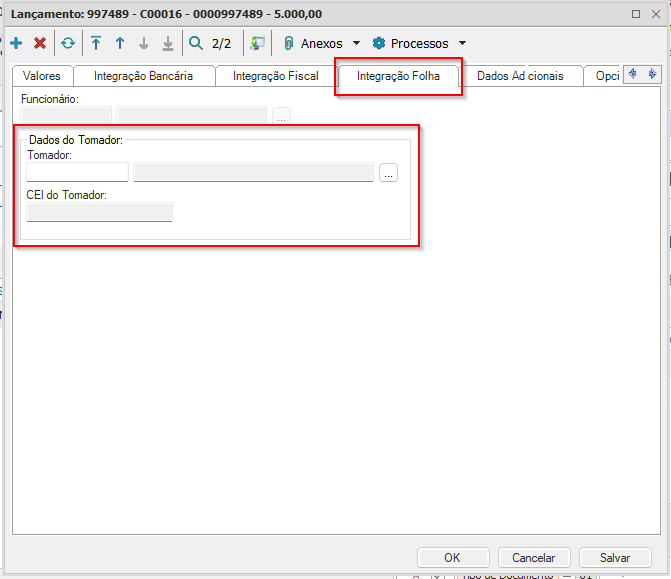Click the Cancelar button
The width and height of the screenshot is (671, 579).
point(534,558)
